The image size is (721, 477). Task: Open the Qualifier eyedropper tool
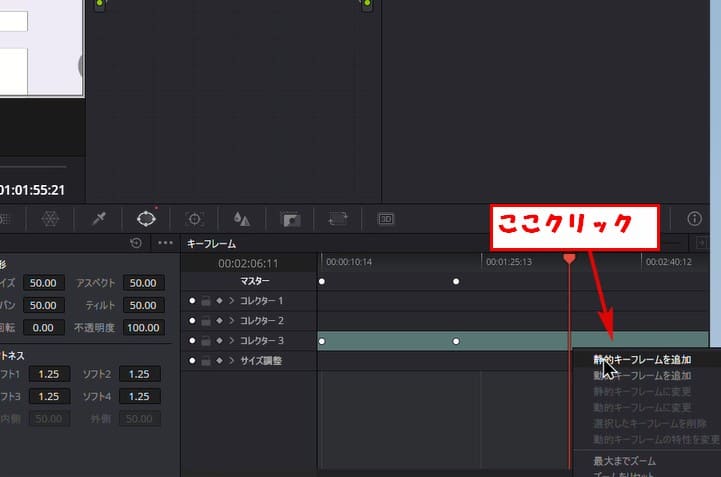[x=99, y=218]
